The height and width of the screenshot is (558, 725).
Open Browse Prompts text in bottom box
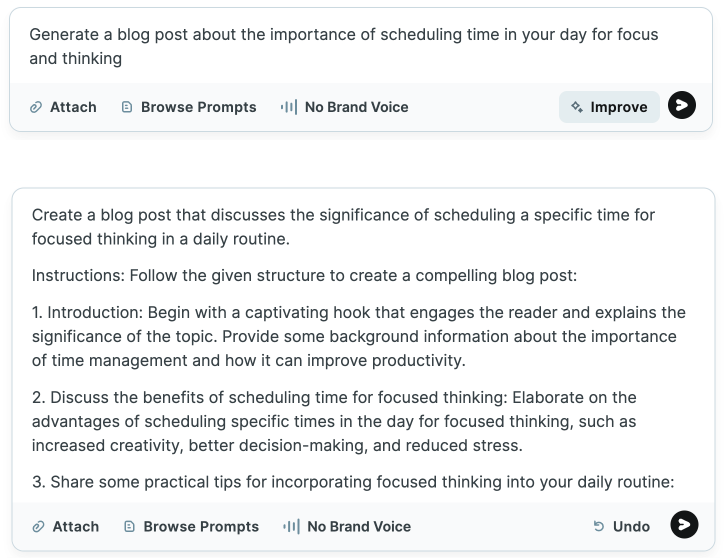[x=201, y=526]
